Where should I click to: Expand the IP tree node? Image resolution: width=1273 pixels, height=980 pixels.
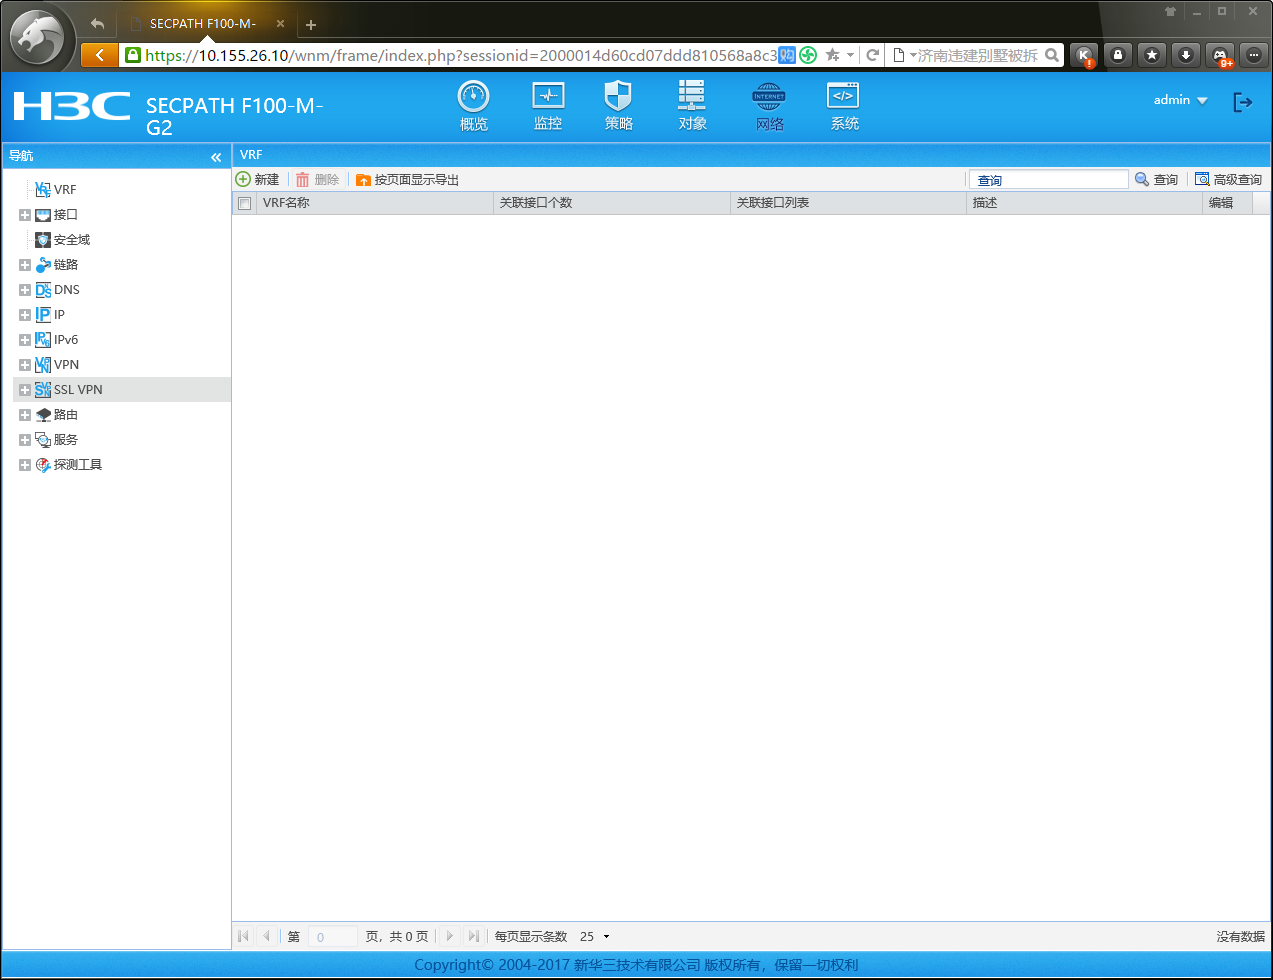pyautogui.click(x=25, y=315)
